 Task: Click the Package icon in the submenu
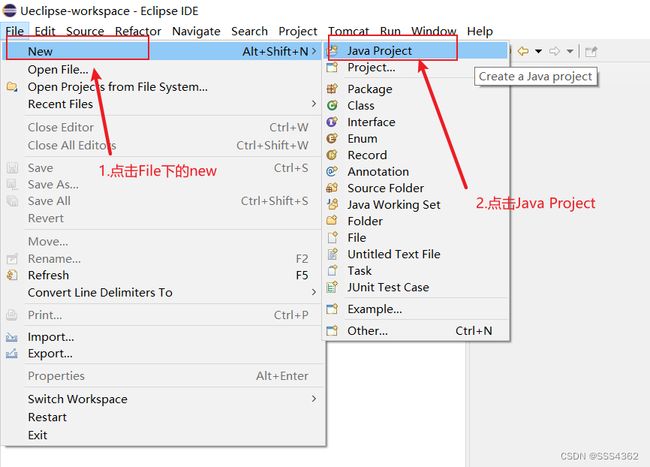coord(332,88)
